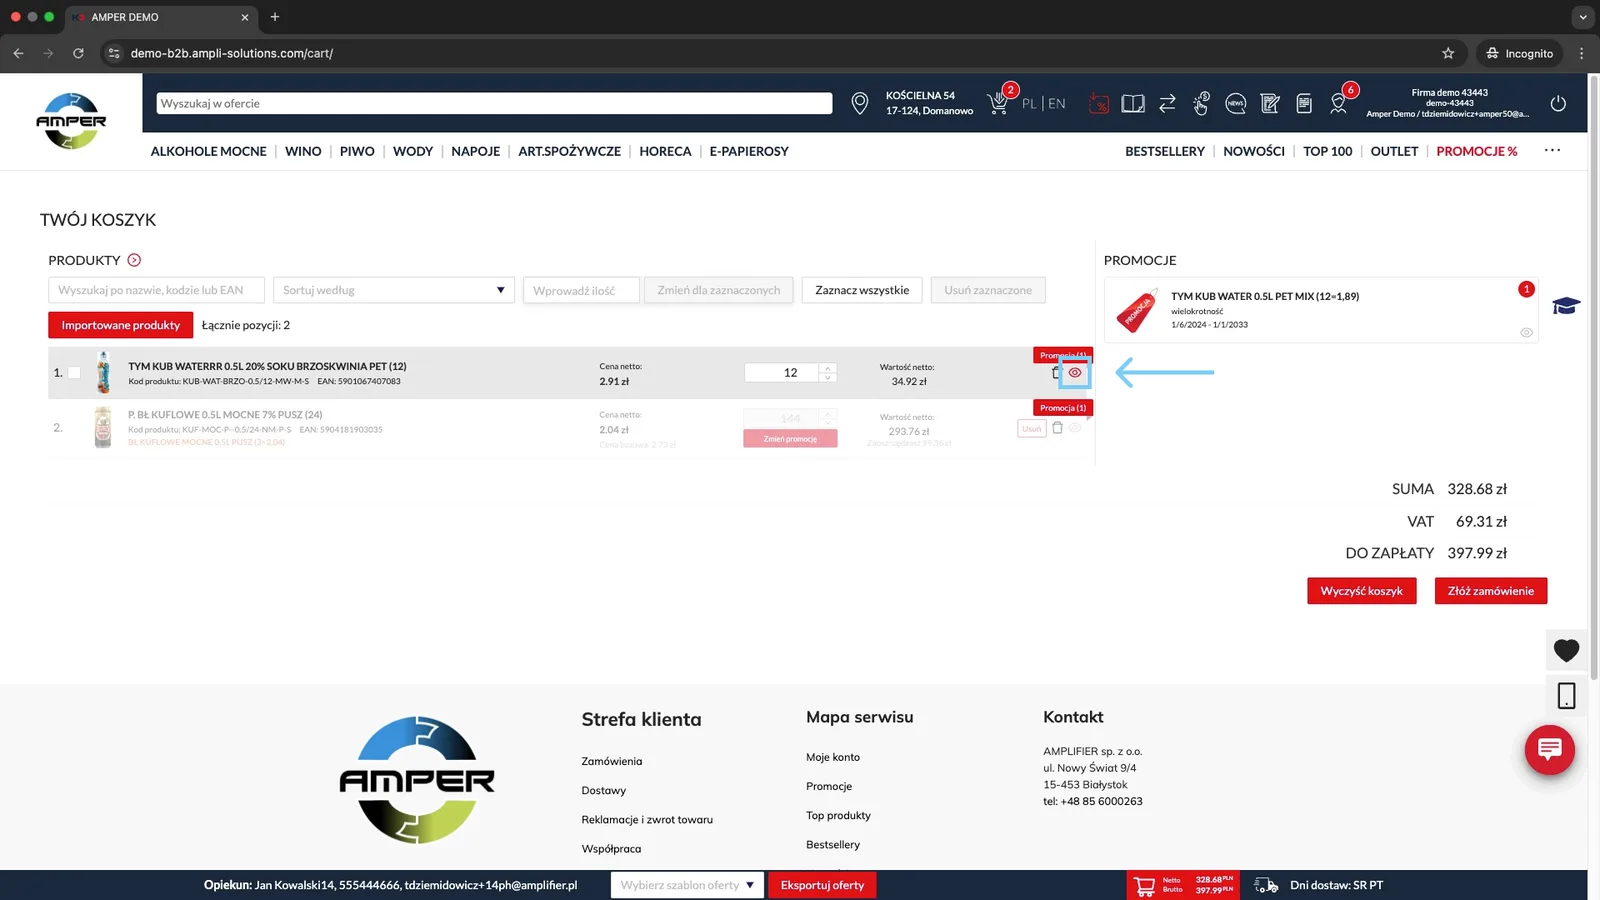Tick the checkbox for Tym Kub Water product
Image resolution: width=1600 pixels, height=900 pixels.
(74, 373)
